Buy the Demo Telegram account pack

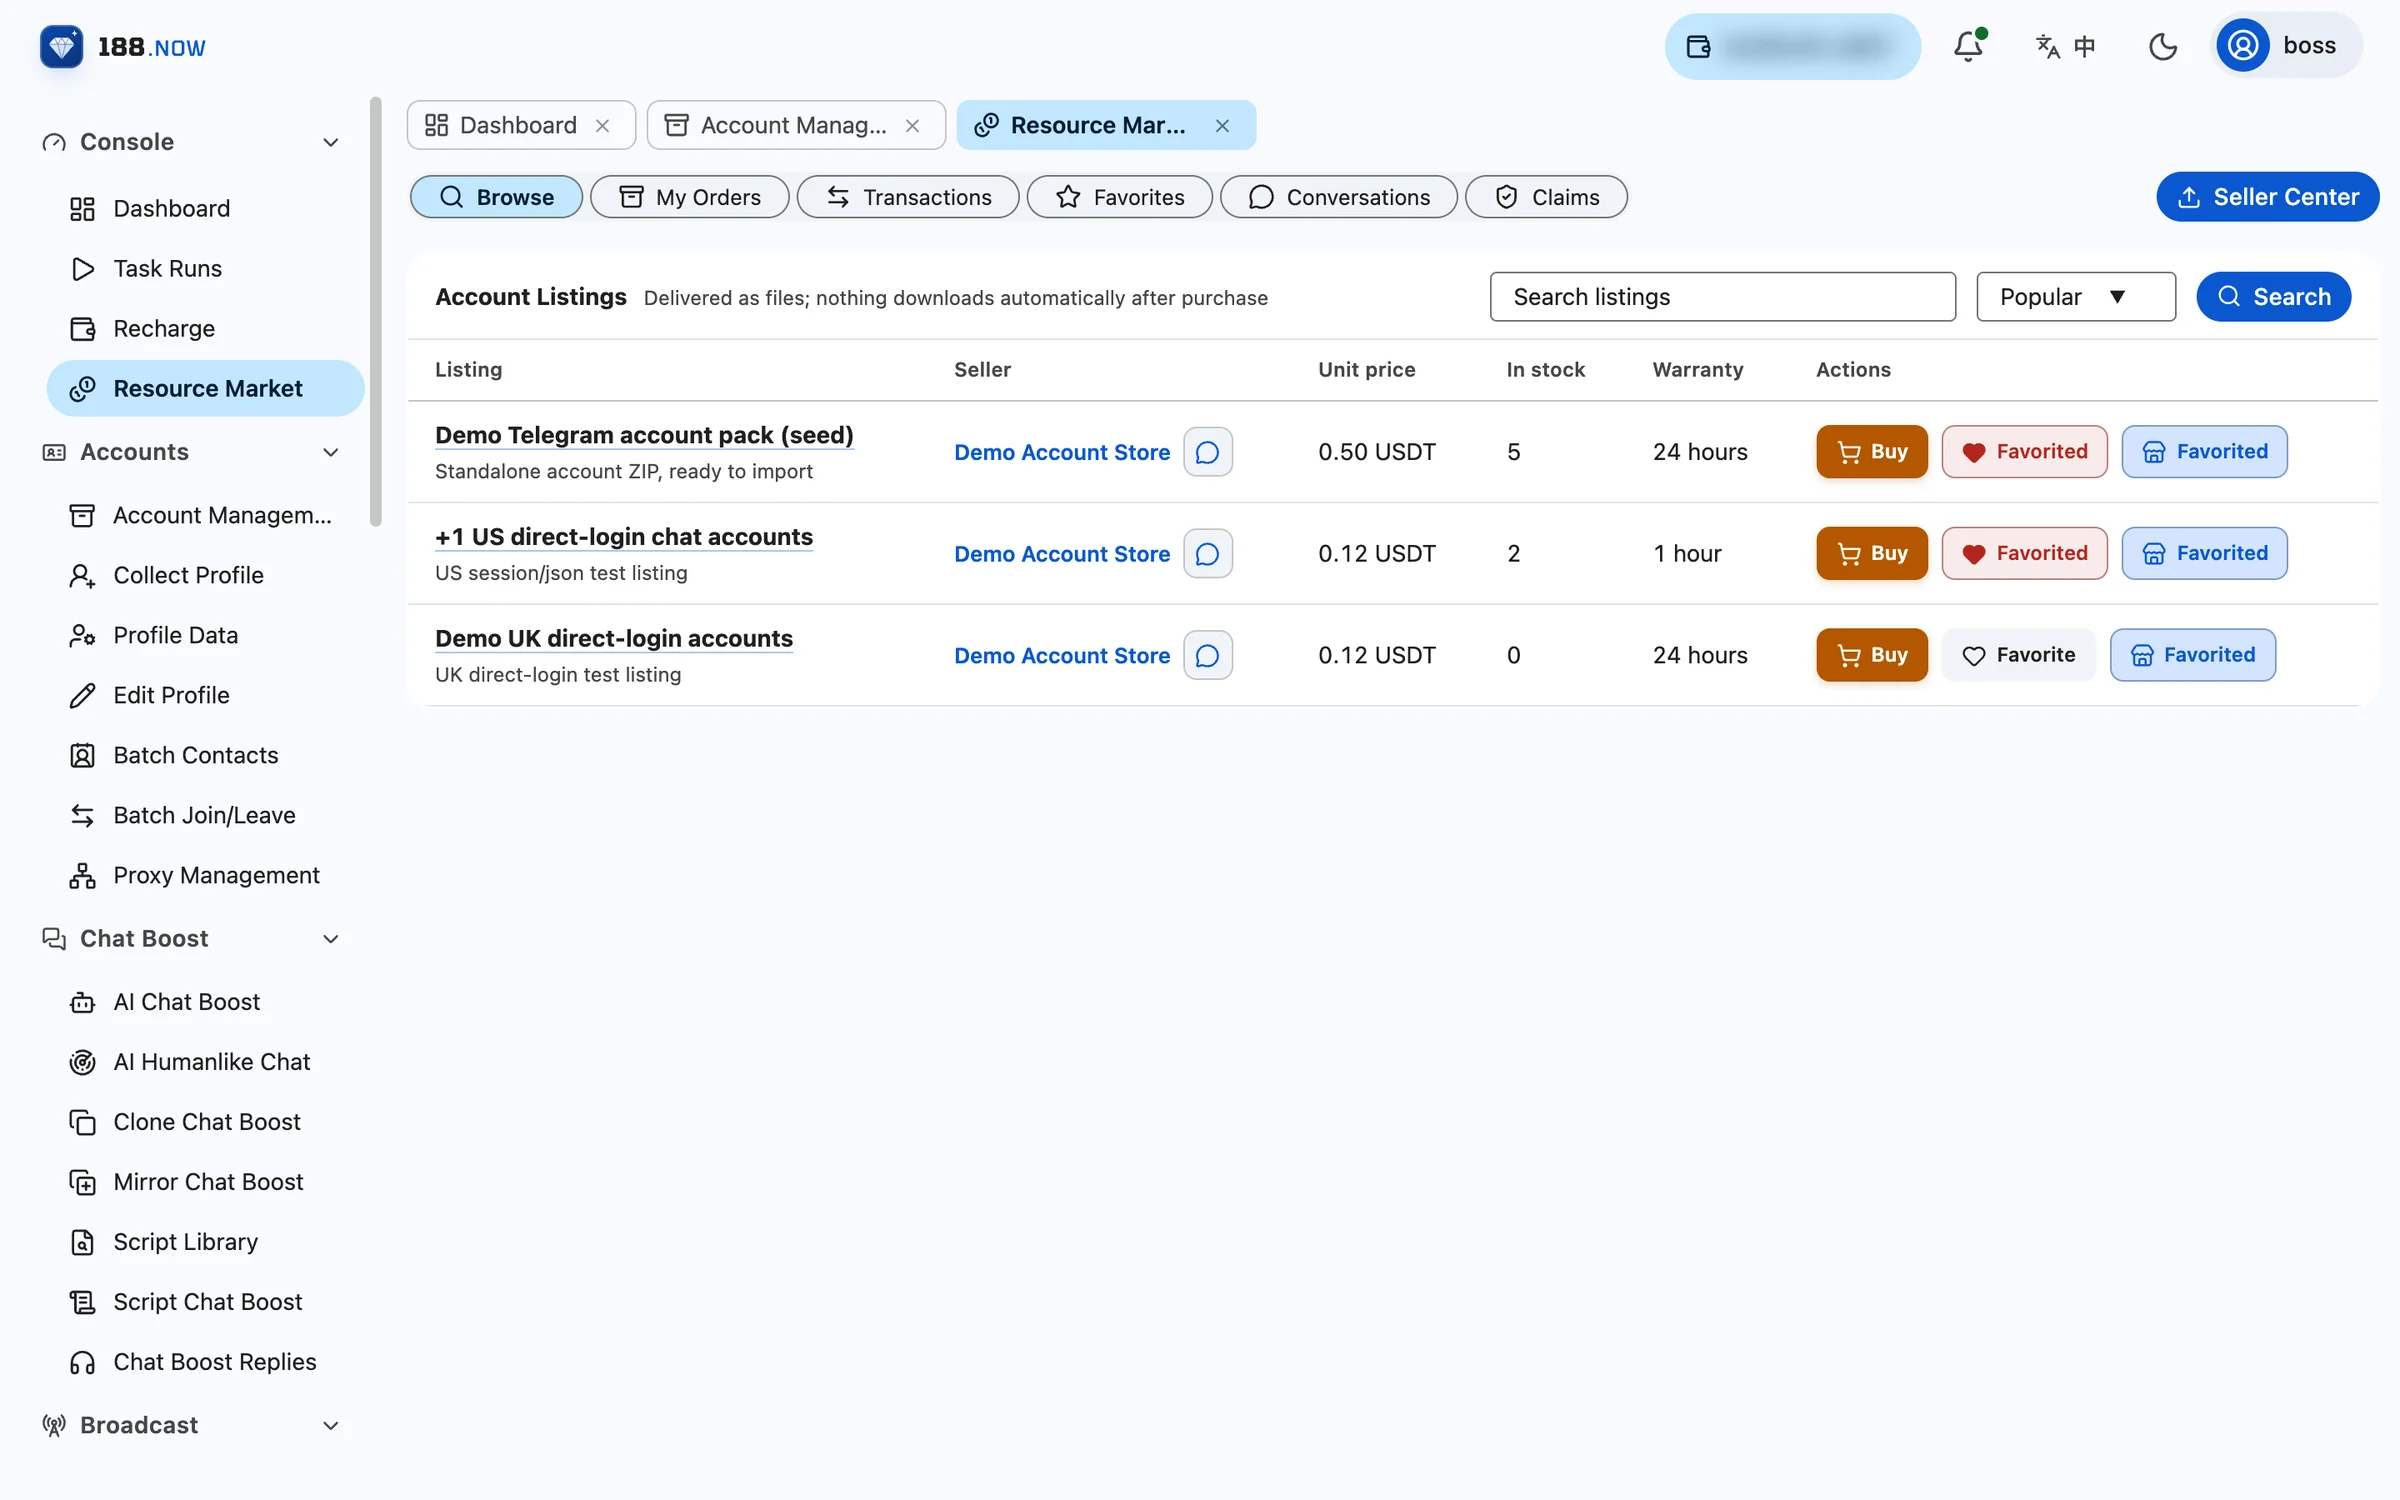1872,452
